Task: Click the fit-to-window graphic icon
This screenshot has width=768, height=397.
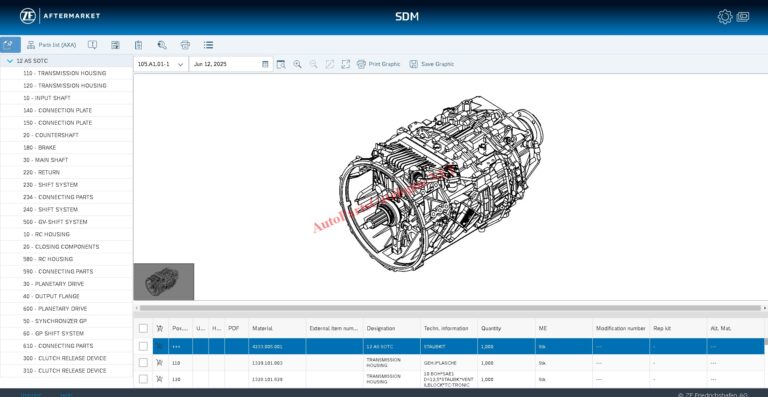Action: tap(330, 64)
